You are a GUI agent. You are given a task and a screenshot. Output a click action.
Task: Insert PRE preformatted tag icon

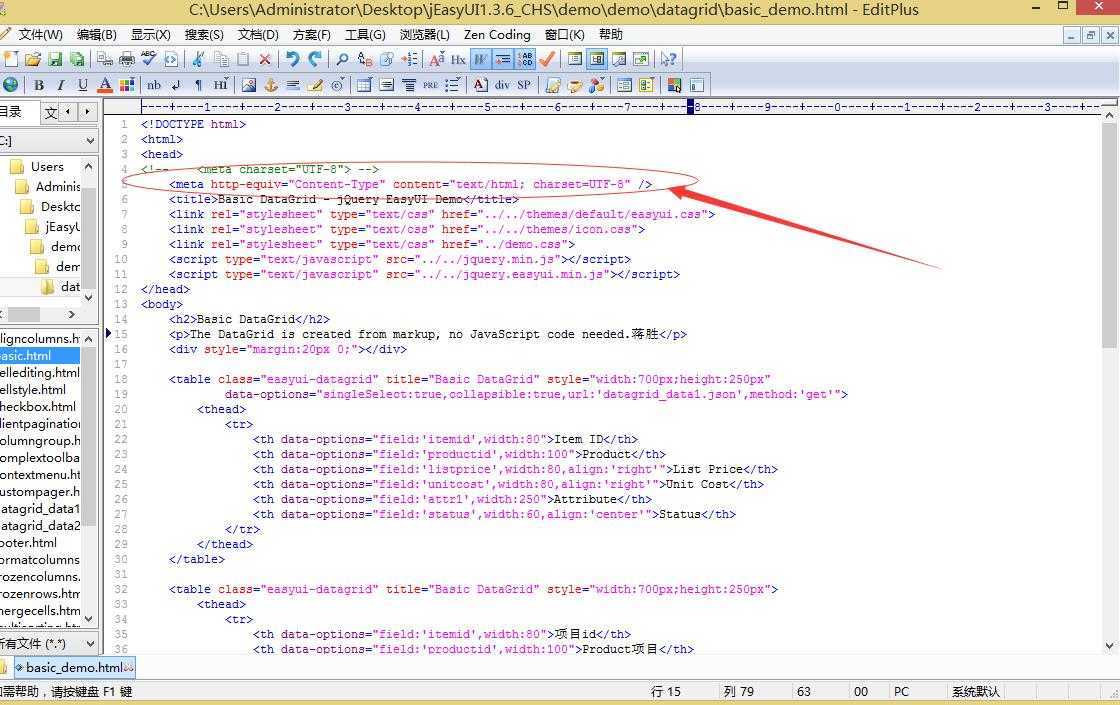pyautogui.click(x=430, y=85)
